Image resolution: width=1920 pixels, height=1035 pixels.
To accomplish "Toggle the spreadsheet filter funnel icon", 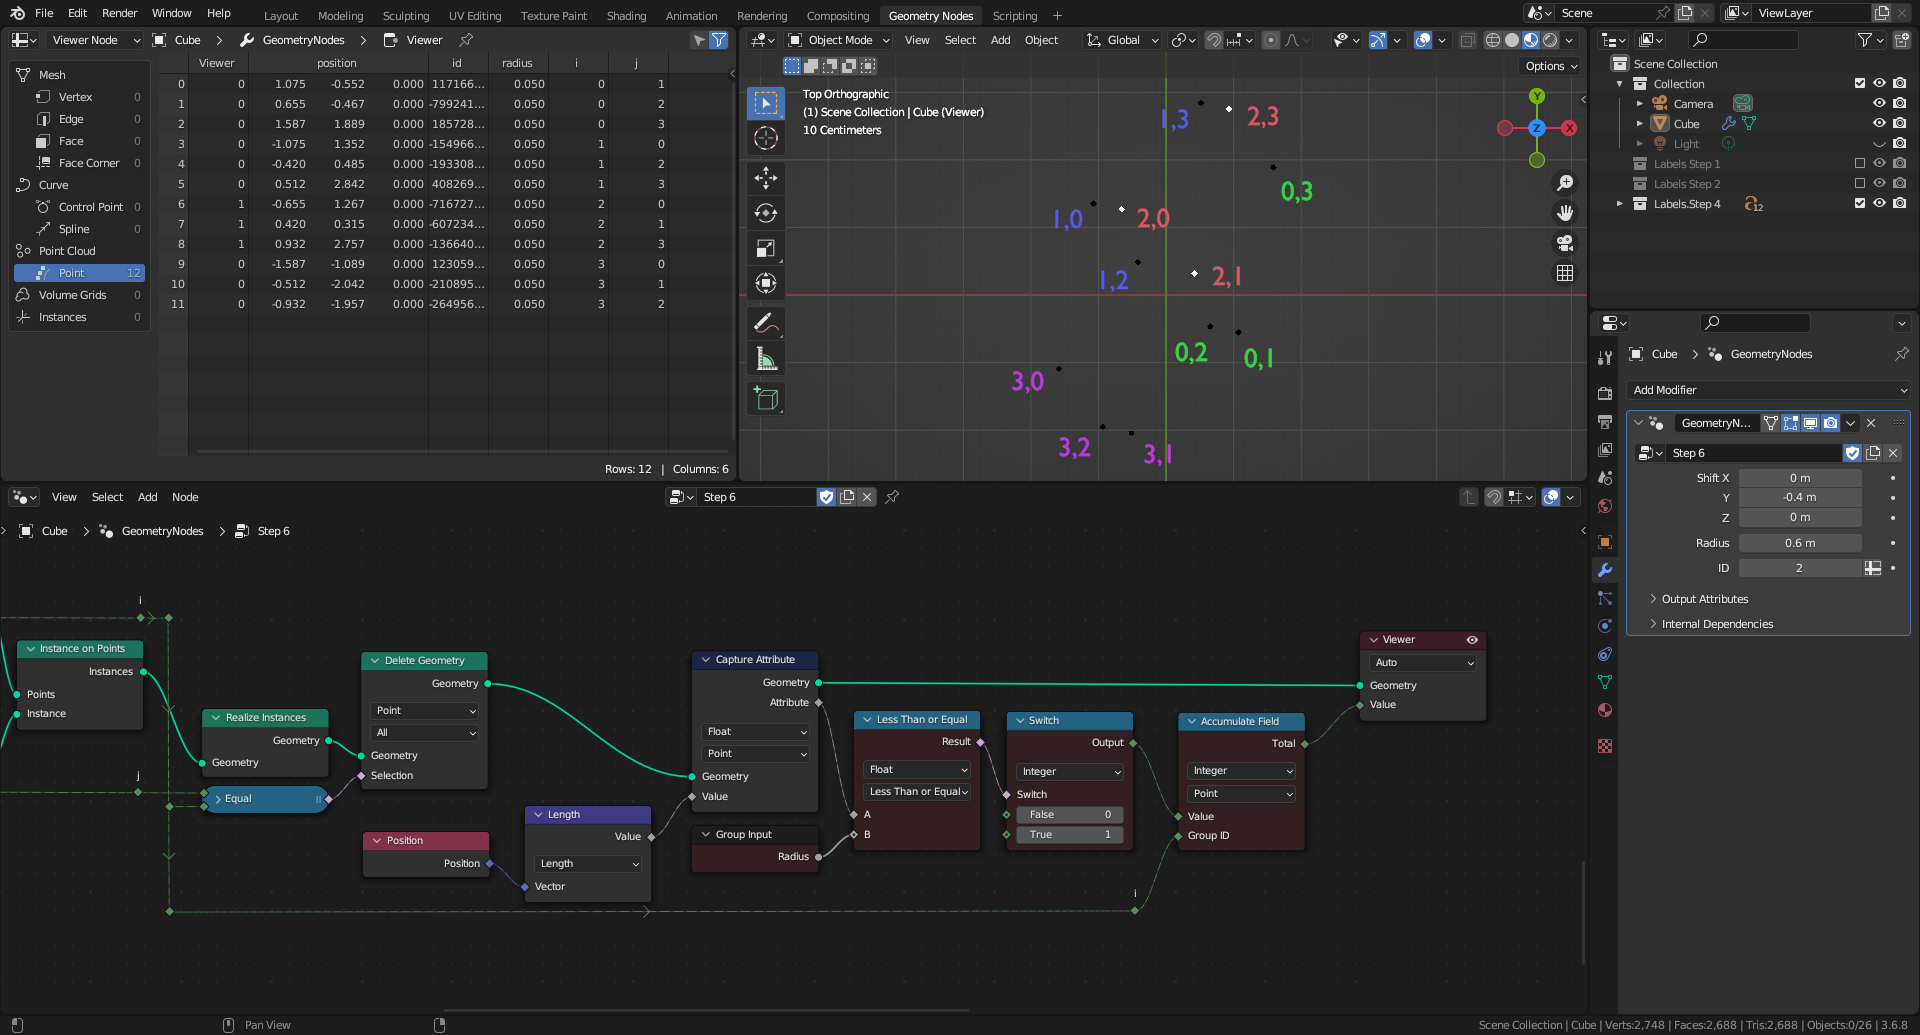I will tap(718, 40).
